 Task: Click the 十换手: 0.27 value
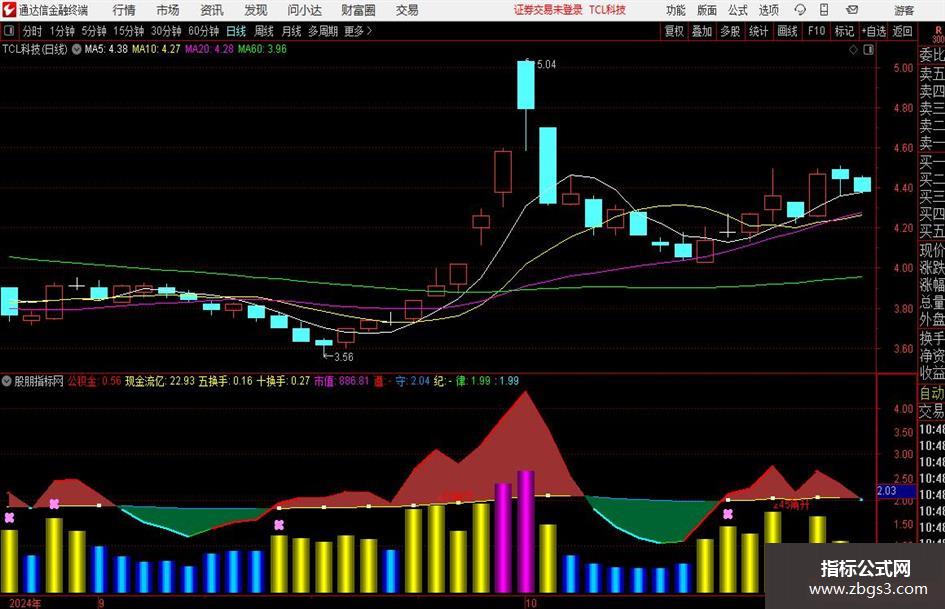(x=283, y=381)
